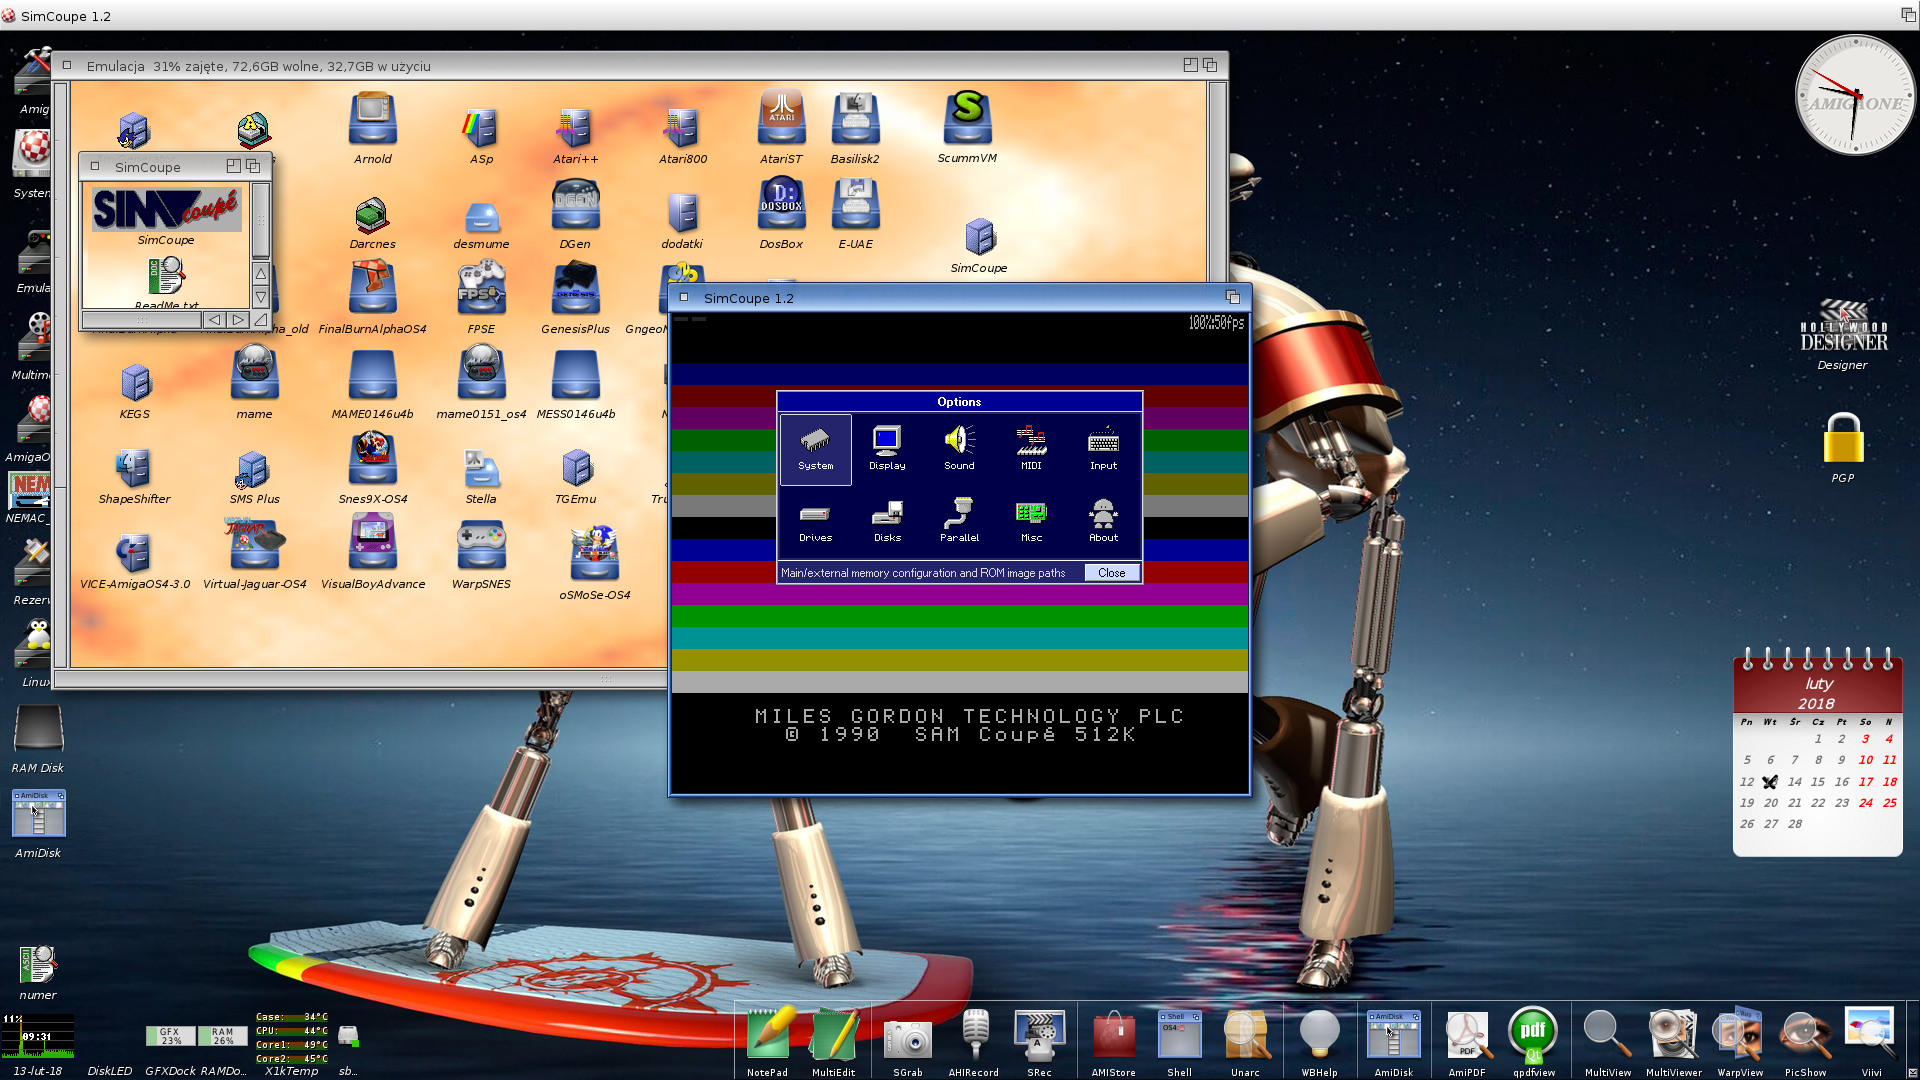Open AmiDisk desktop icon

pos(38,824)
